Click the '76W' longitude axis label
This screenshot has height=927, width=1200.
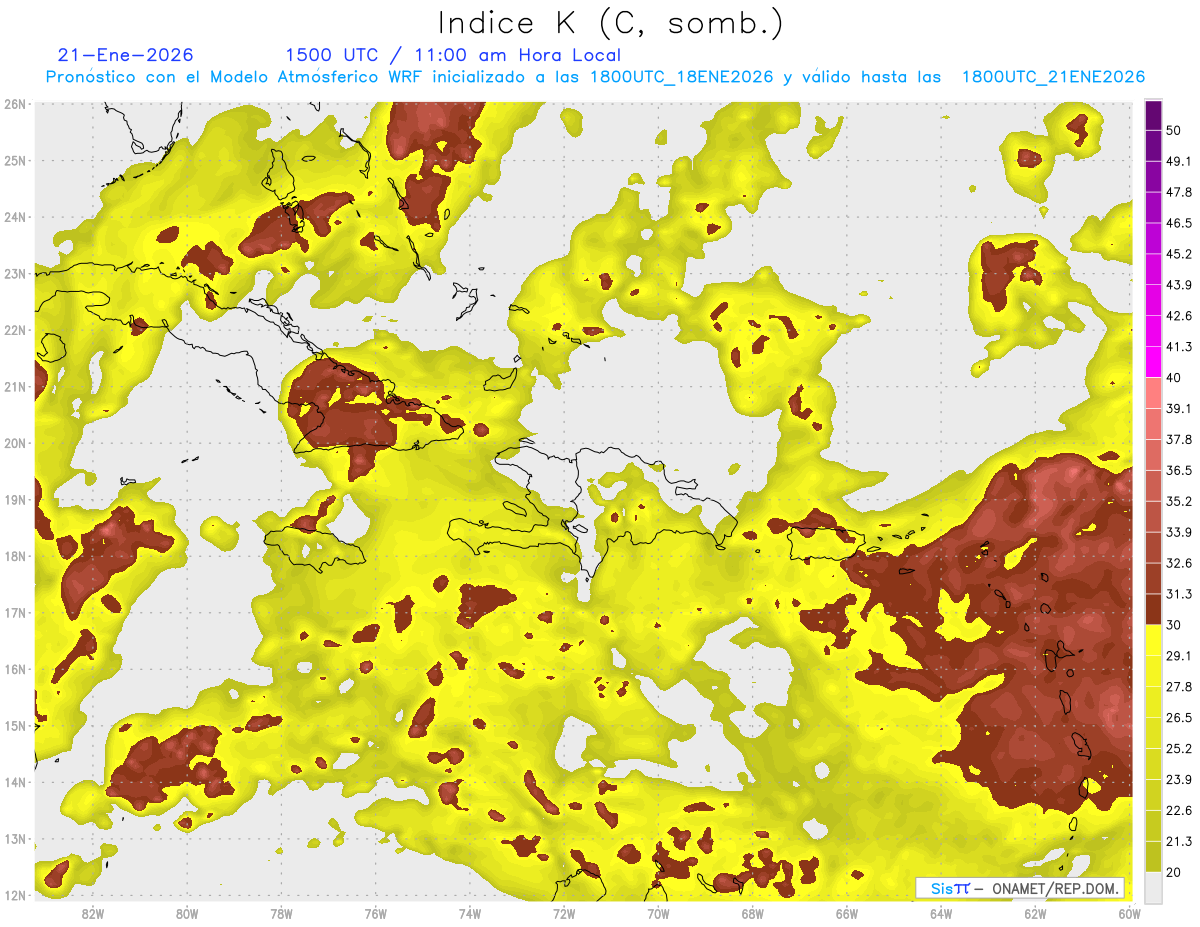point(376,913)
